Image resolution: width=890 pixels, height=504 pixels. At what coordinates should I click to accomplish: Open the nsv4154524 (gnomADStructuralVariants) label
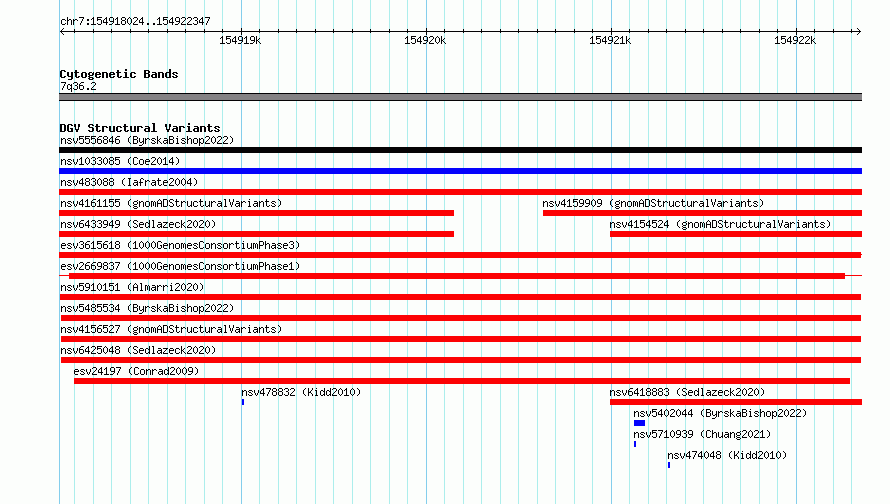[x=720, y=224]
